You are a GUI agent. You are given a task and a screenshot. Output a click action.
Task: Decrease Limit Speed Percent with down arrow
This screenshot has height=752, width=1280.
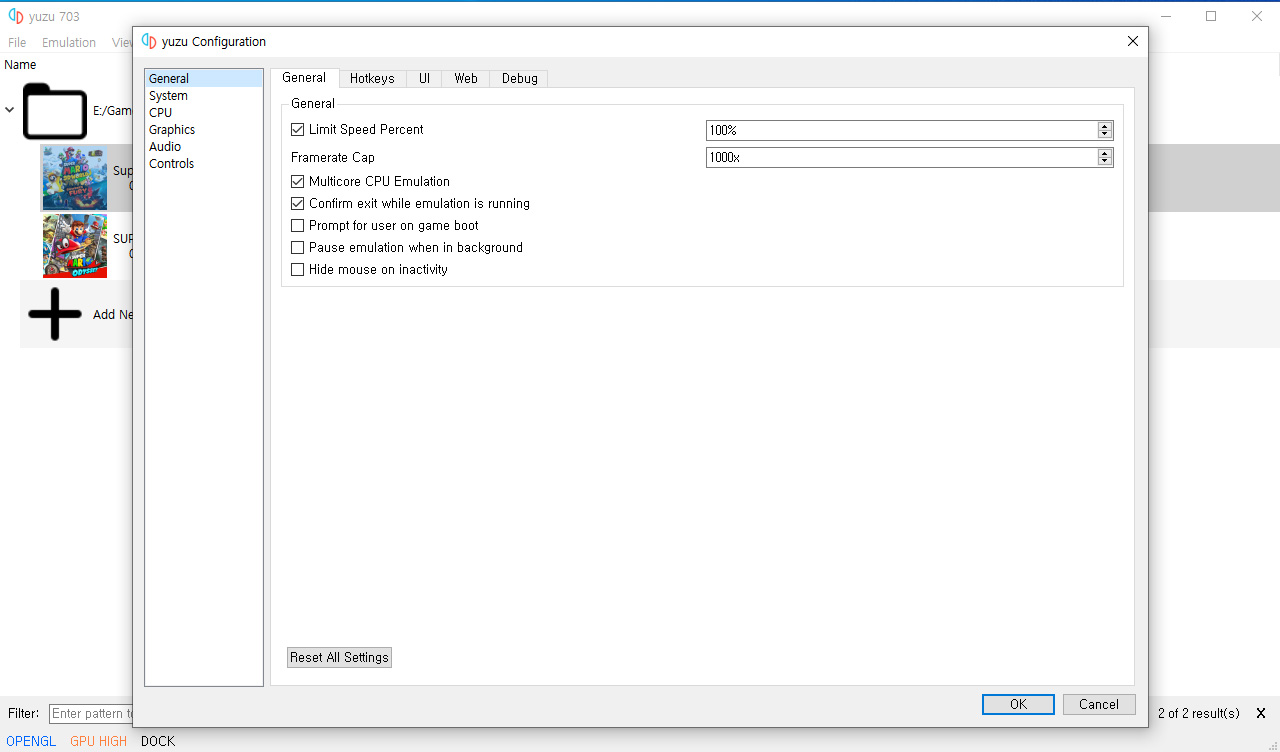tap(1104, 134)
